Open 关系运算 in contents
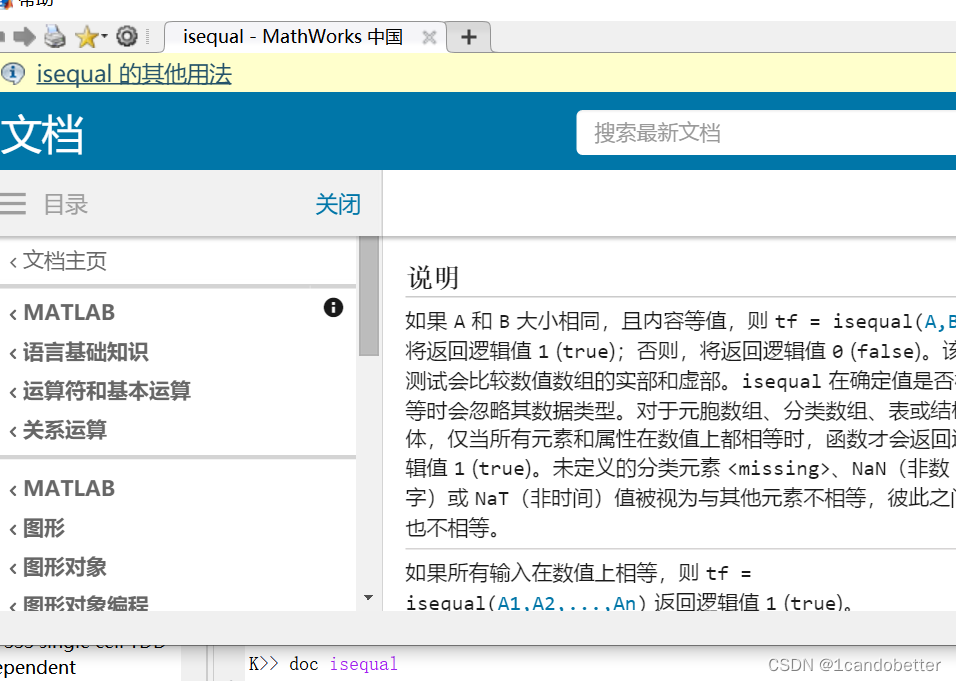 point(64,430)
